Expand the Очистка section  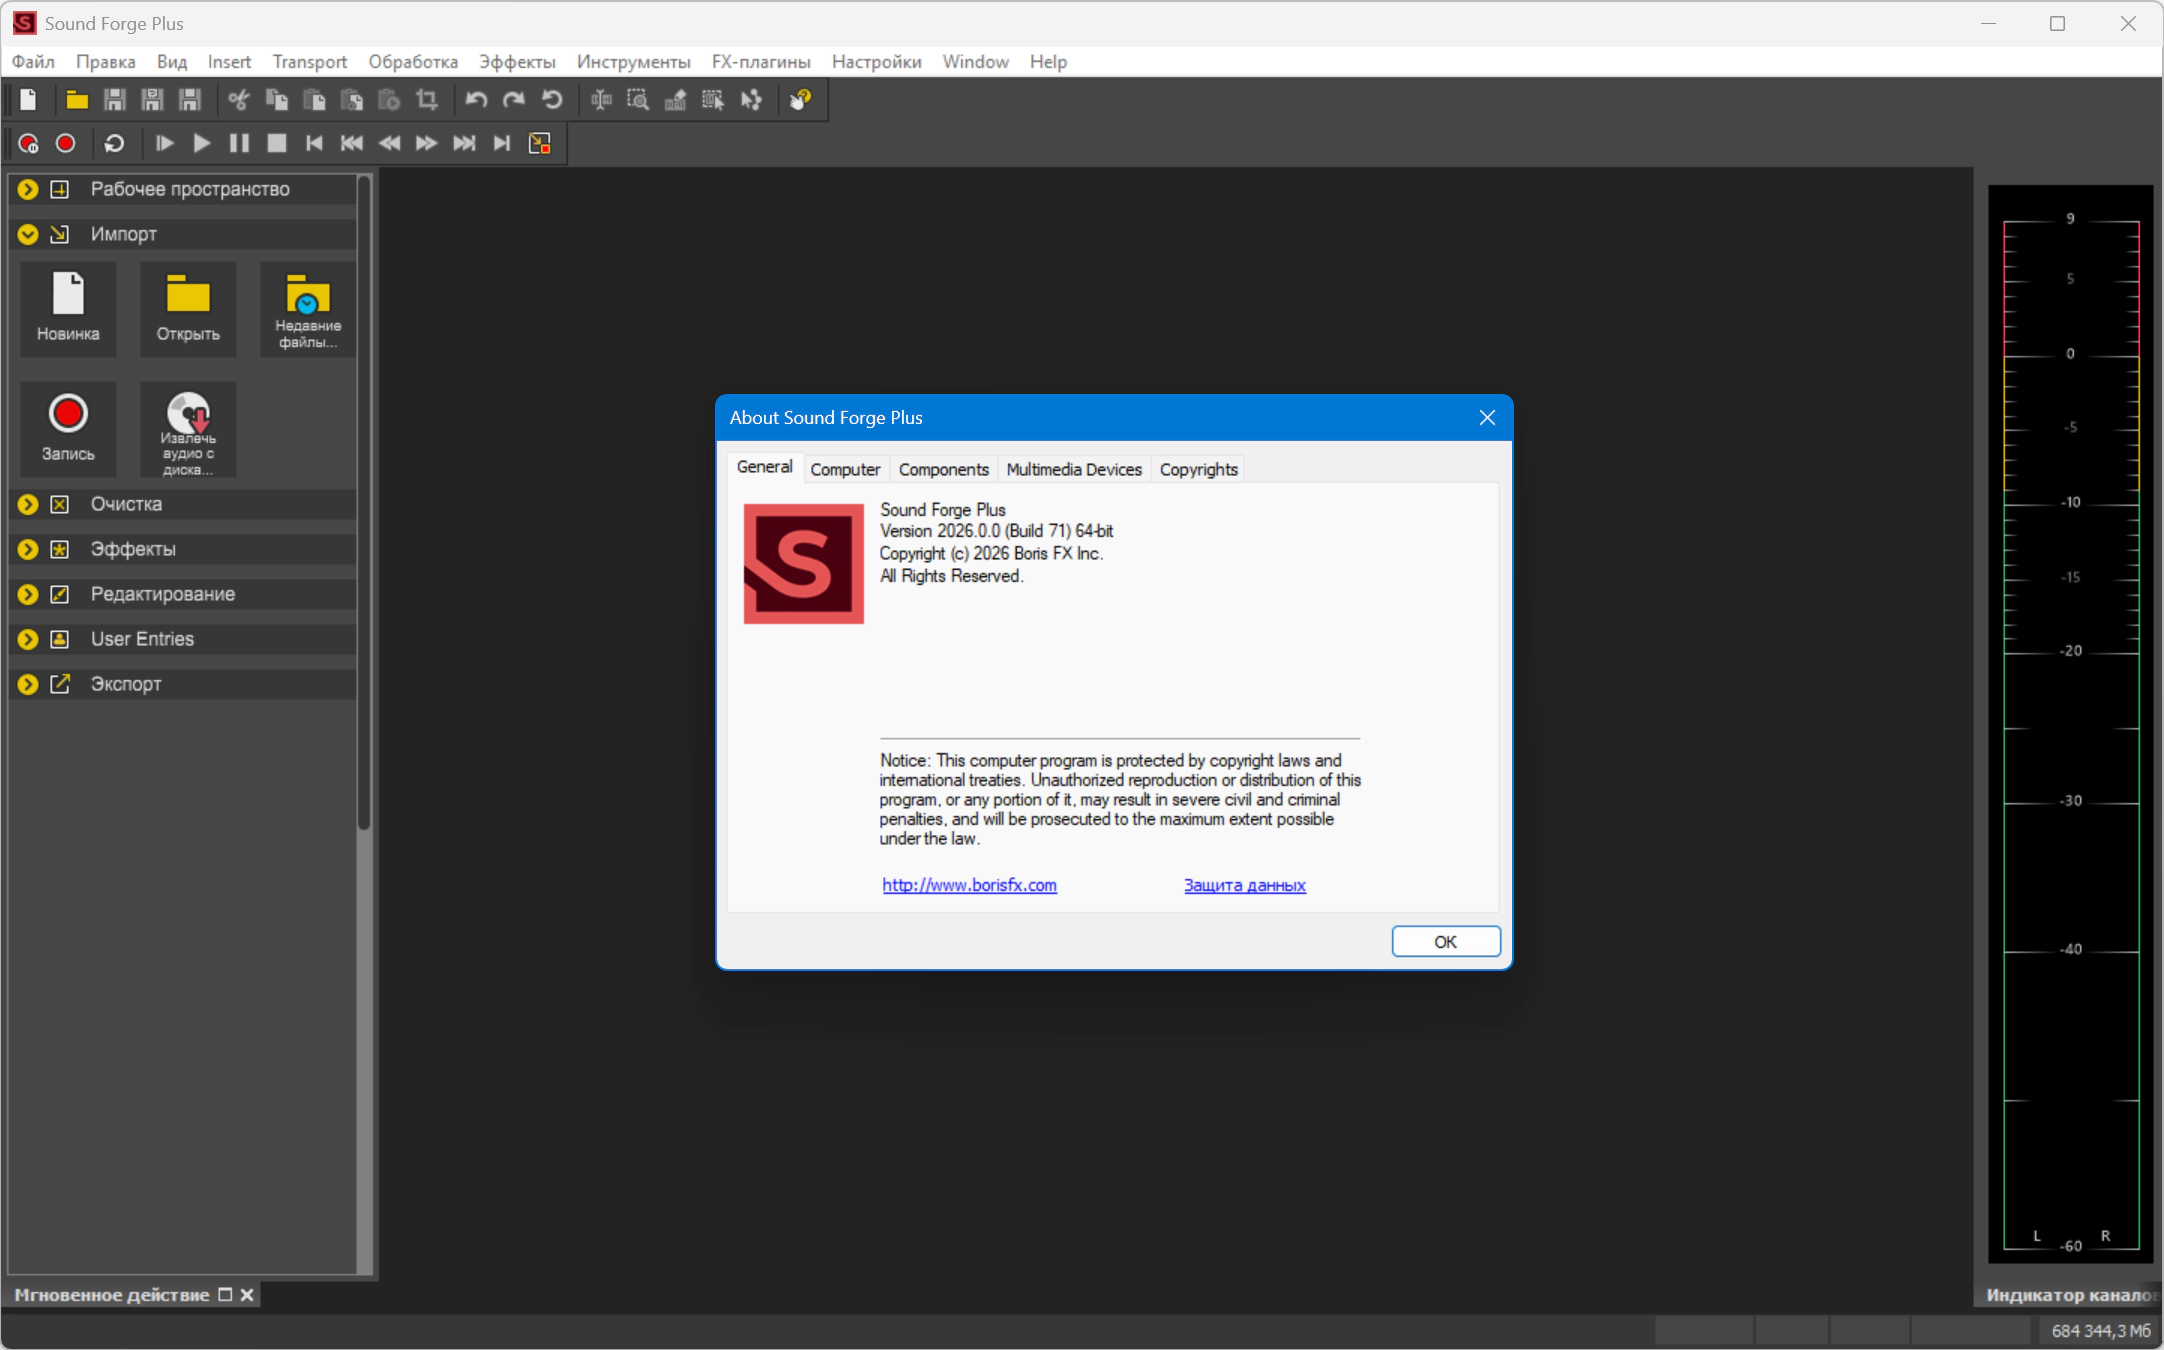pos(28,504)
